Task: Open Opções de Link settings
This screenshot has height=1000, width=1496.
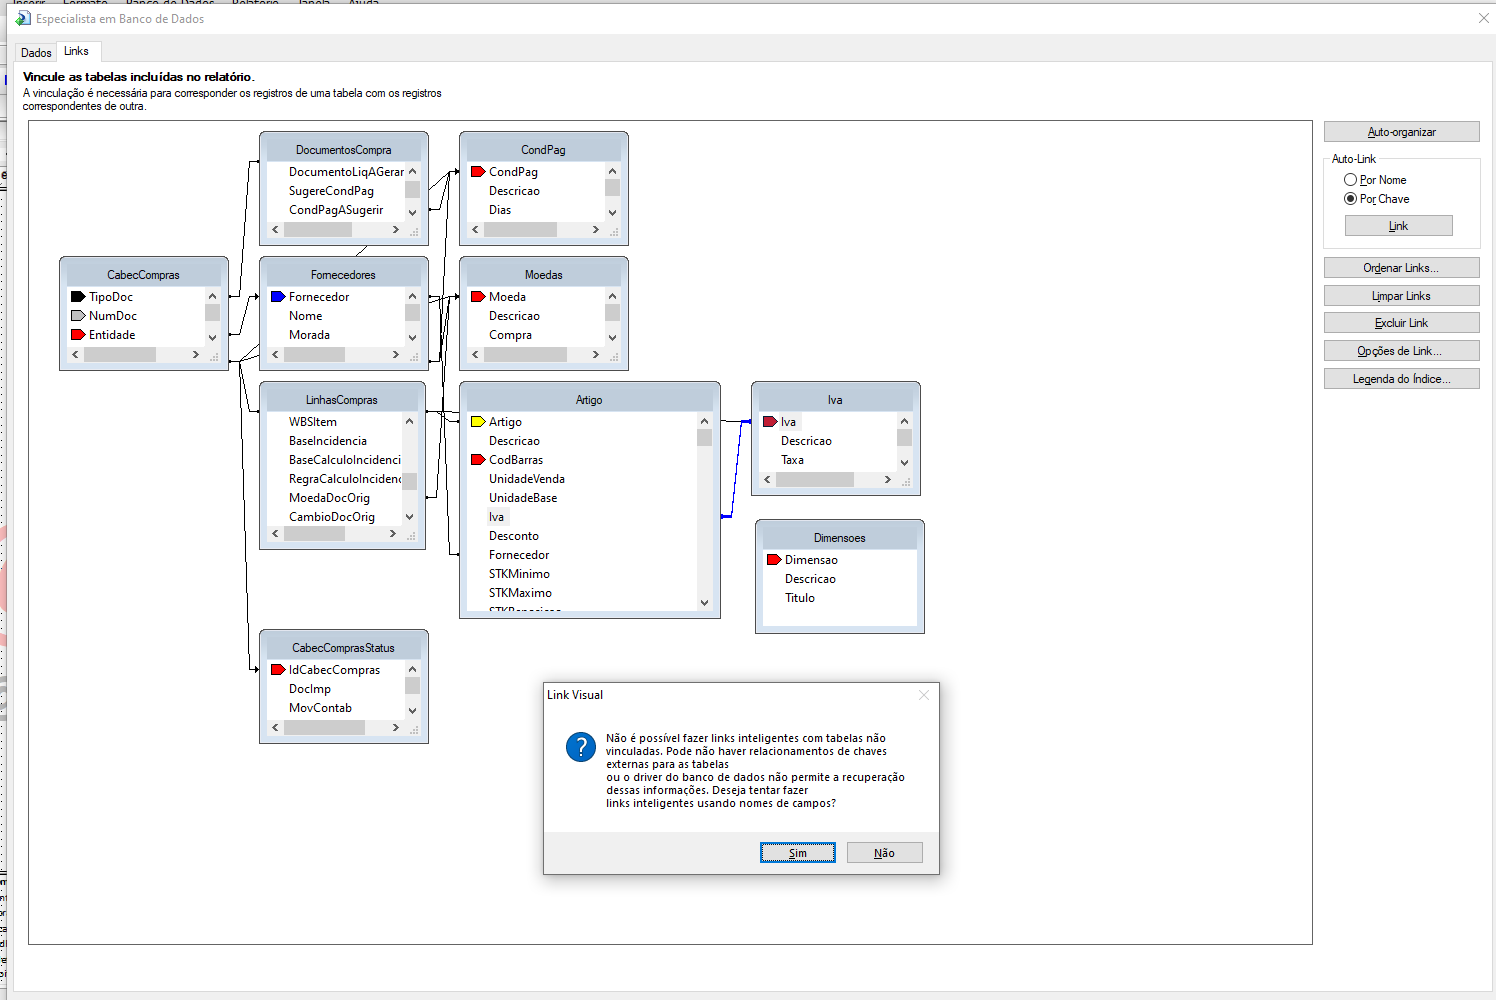Action: 1401,351
